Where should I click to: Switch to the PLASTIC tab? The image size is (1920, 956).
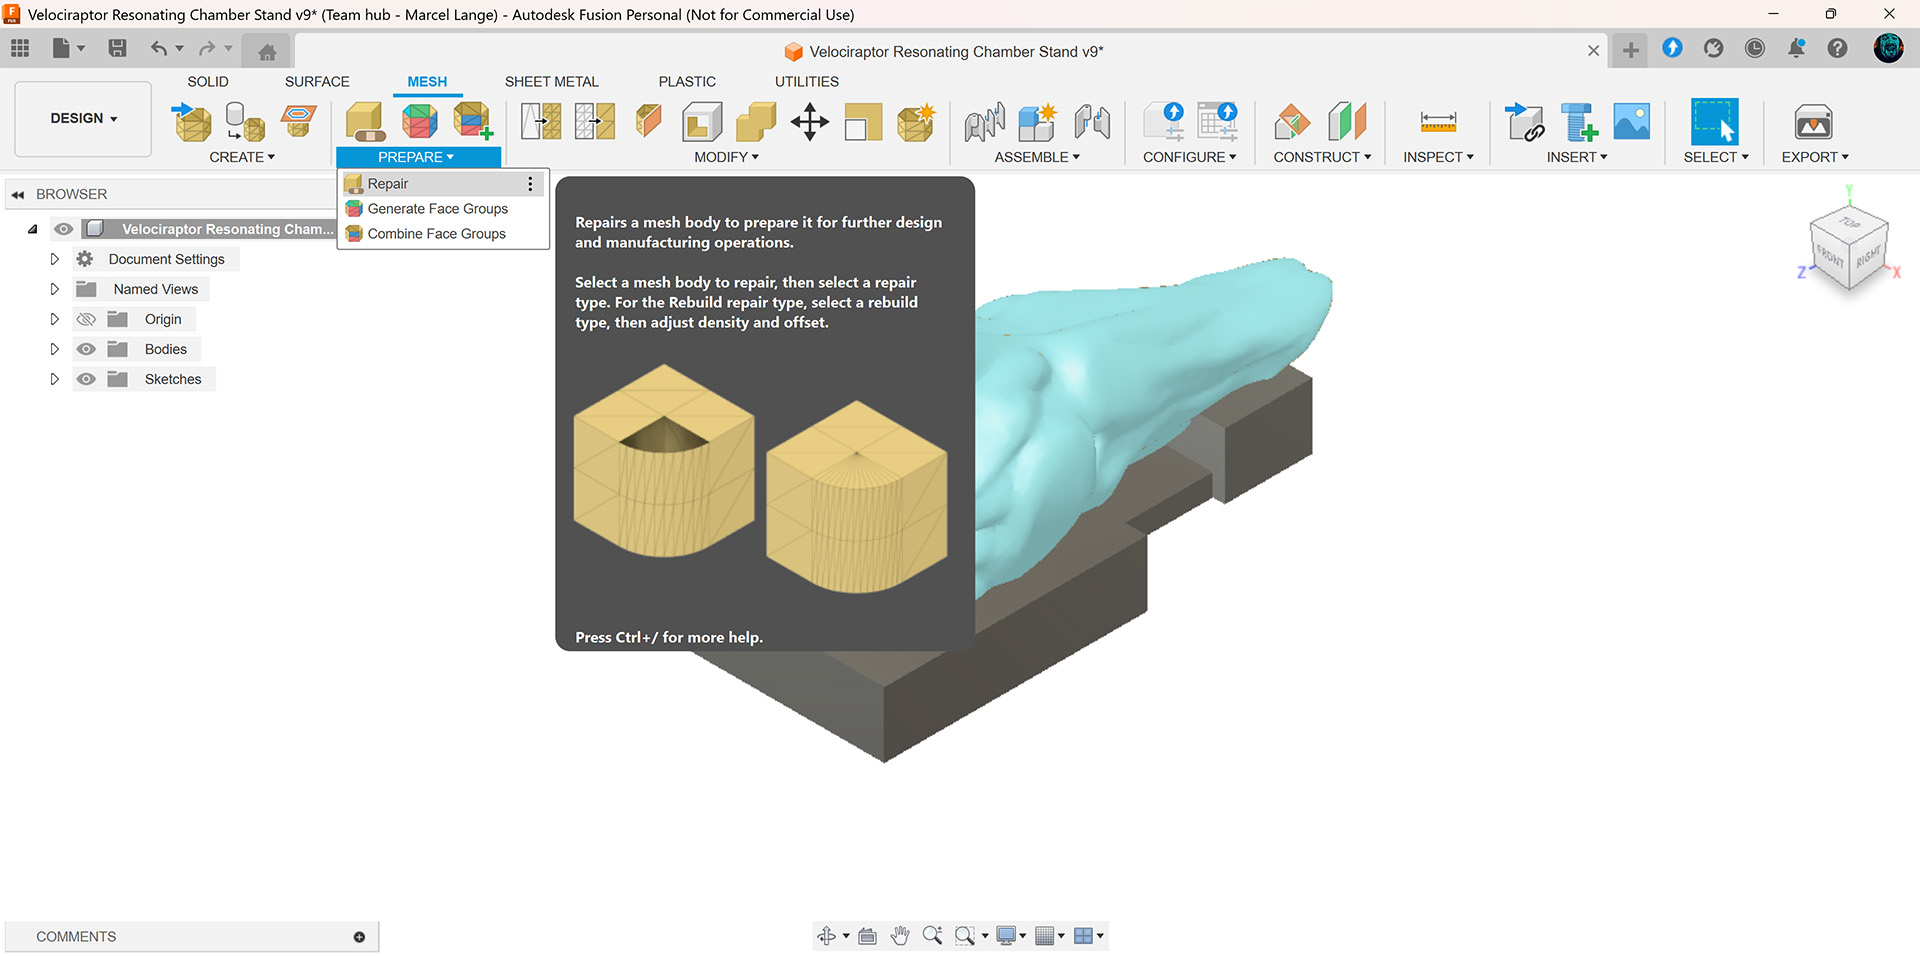tap(687, 82)
